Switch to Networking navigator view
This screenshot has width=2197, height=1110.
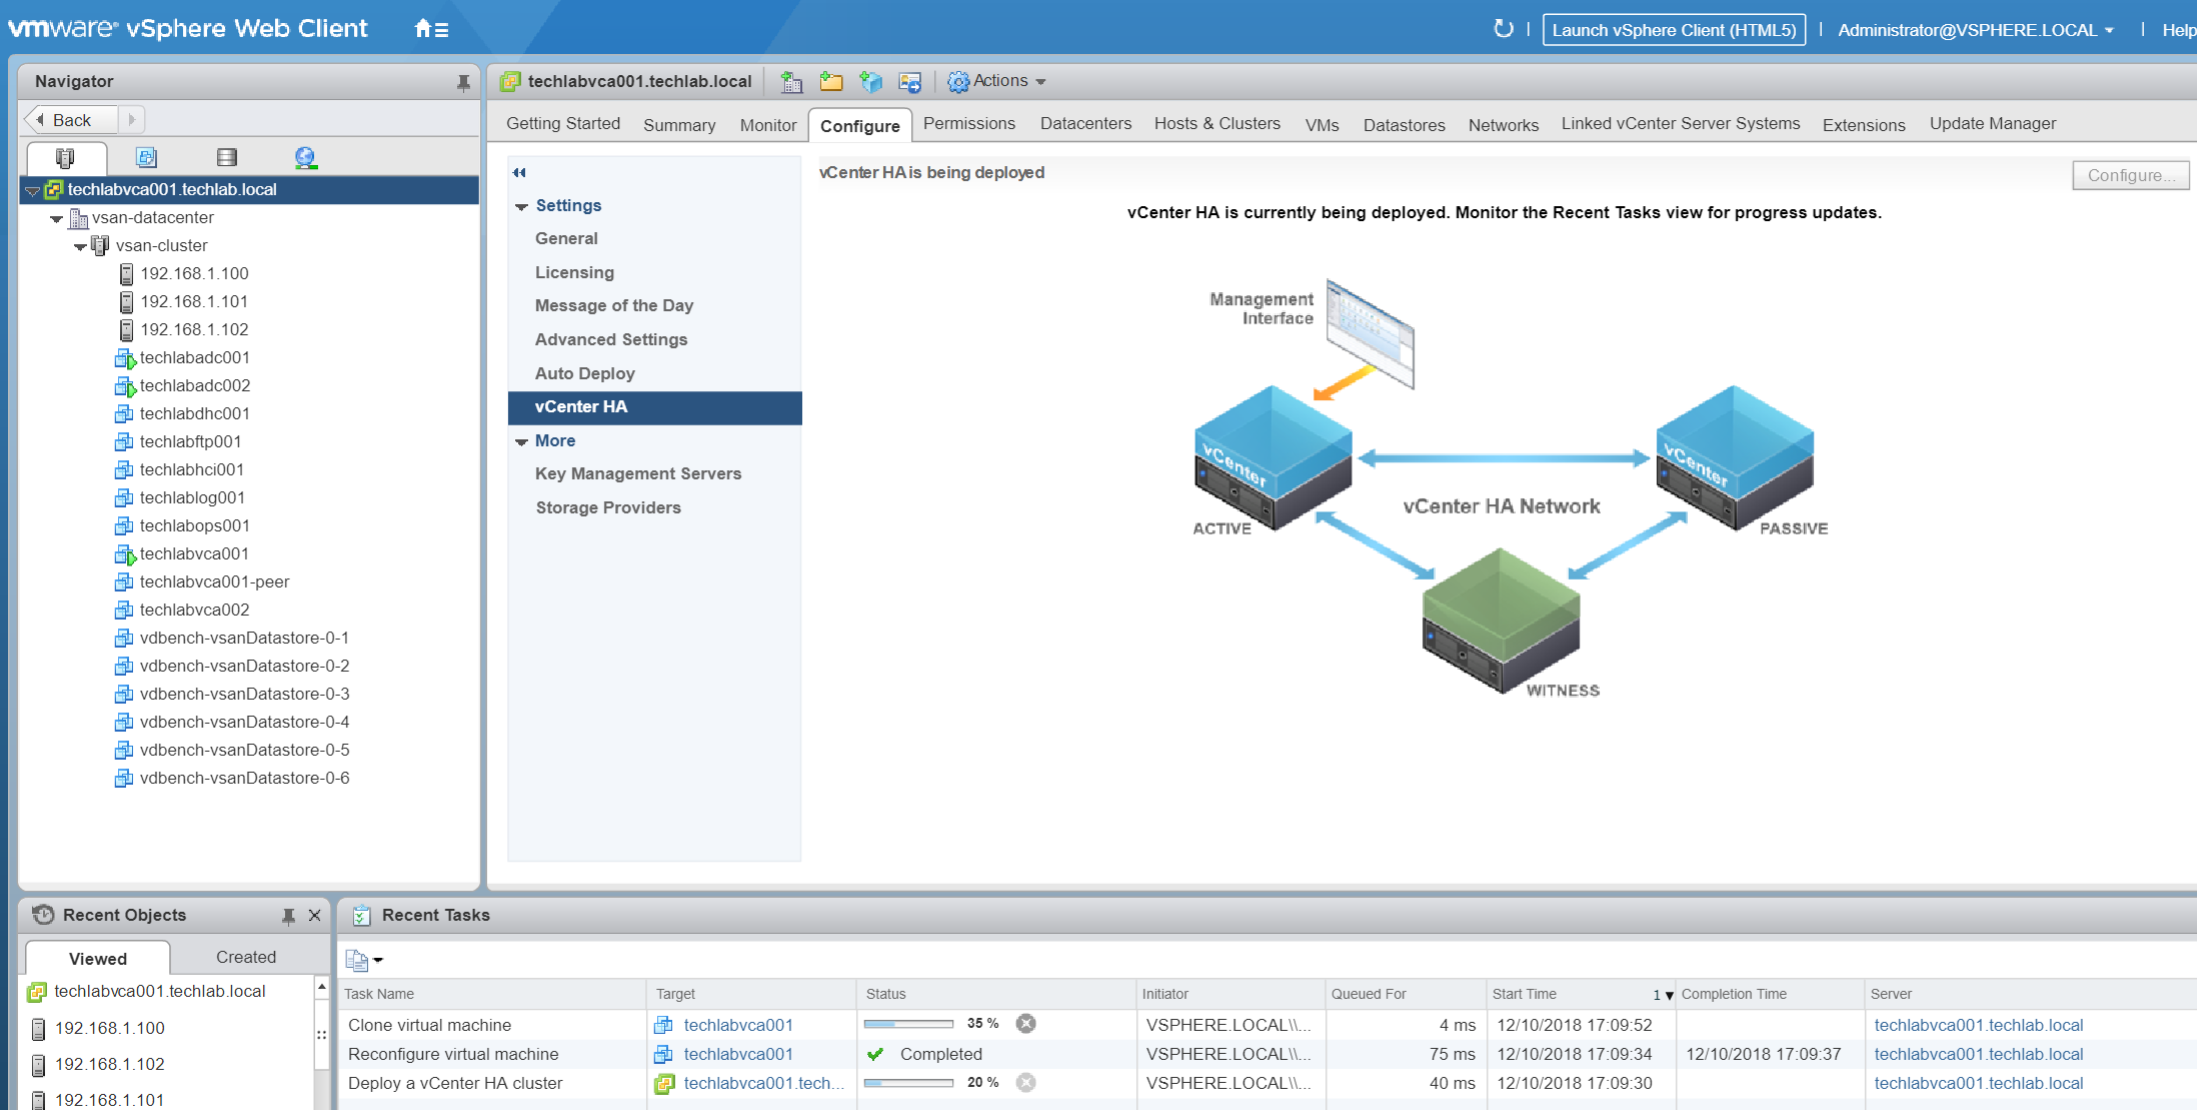pyautogui.click(x=305, y=157)
